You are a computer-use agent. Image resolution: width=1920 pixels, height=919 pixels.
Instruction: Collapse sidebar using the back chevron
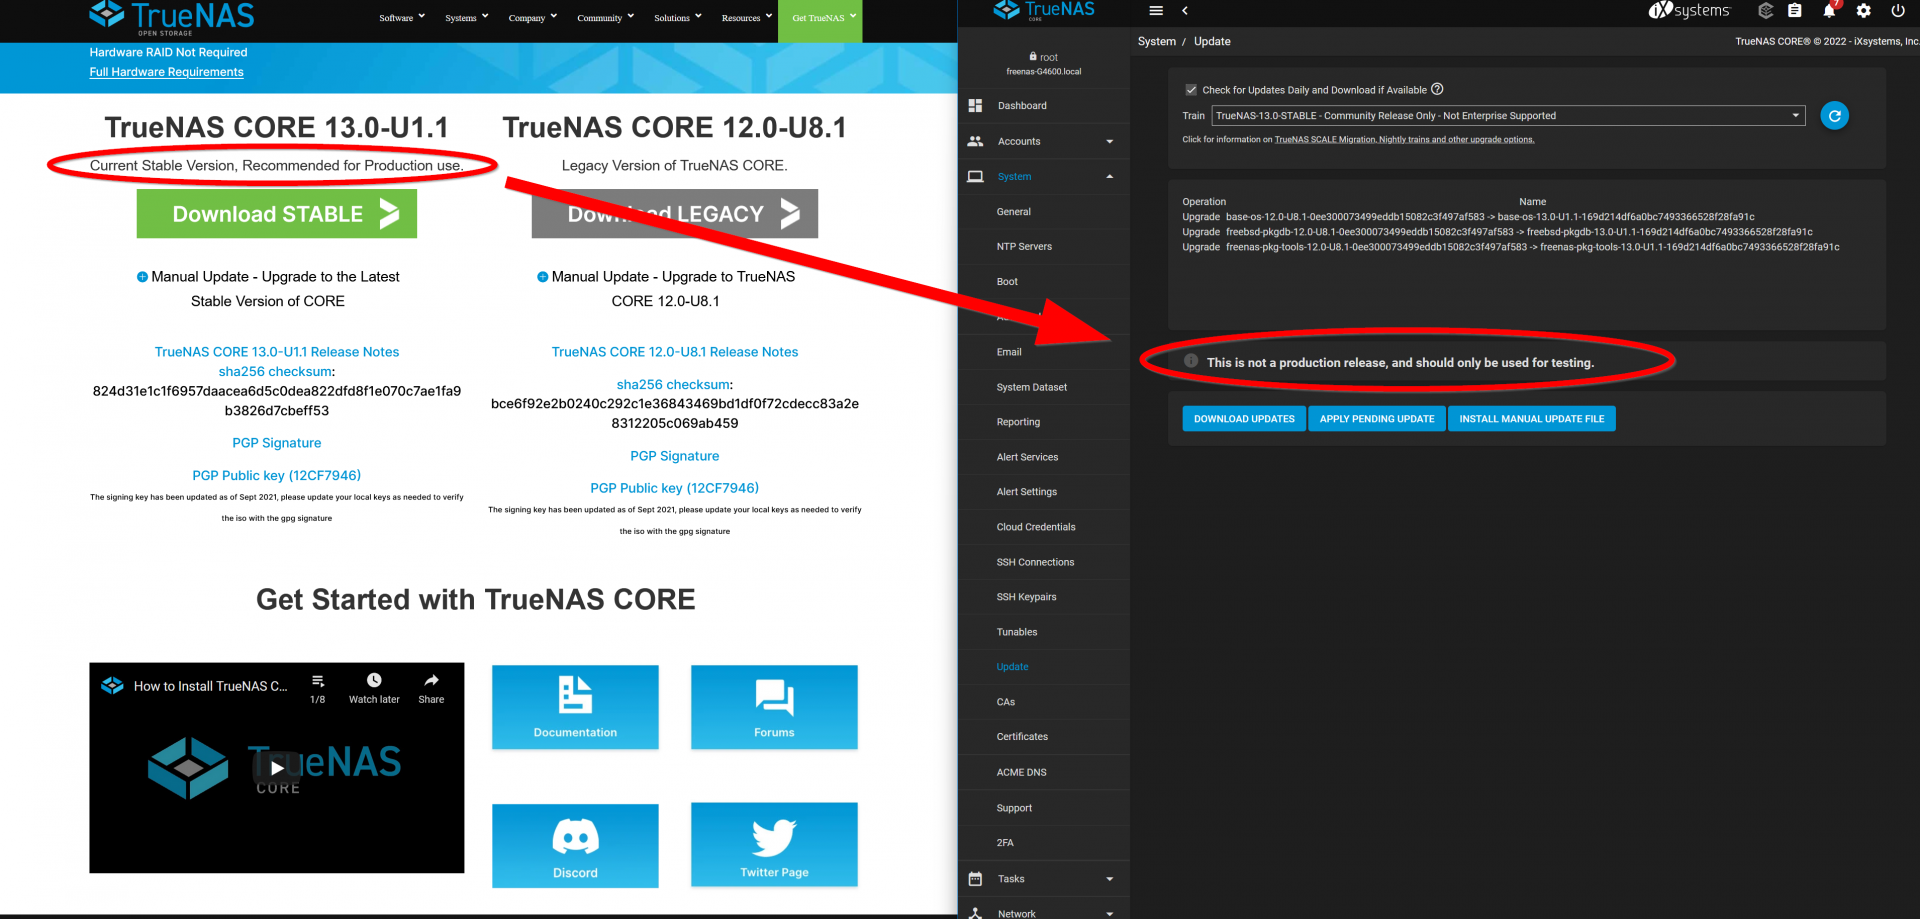[x=1185, y=11]
